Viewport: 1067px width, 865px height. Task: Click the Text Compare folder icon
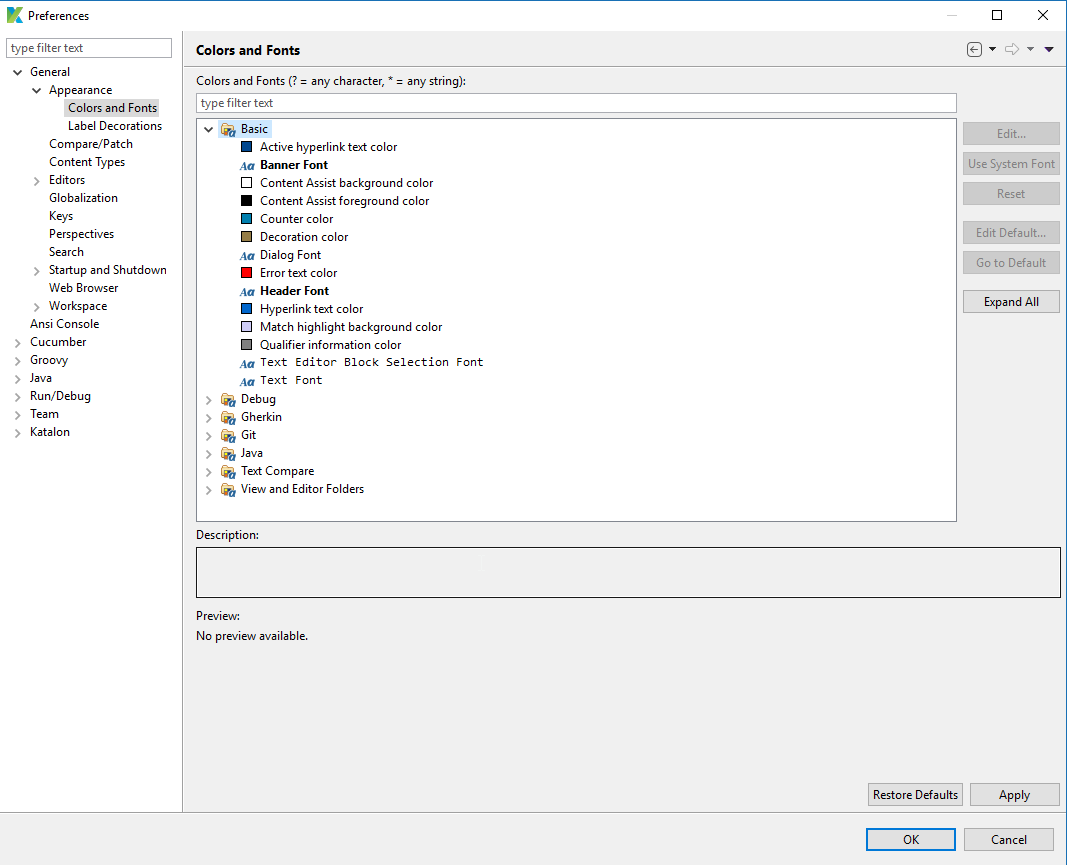click(x=228, y=471)
